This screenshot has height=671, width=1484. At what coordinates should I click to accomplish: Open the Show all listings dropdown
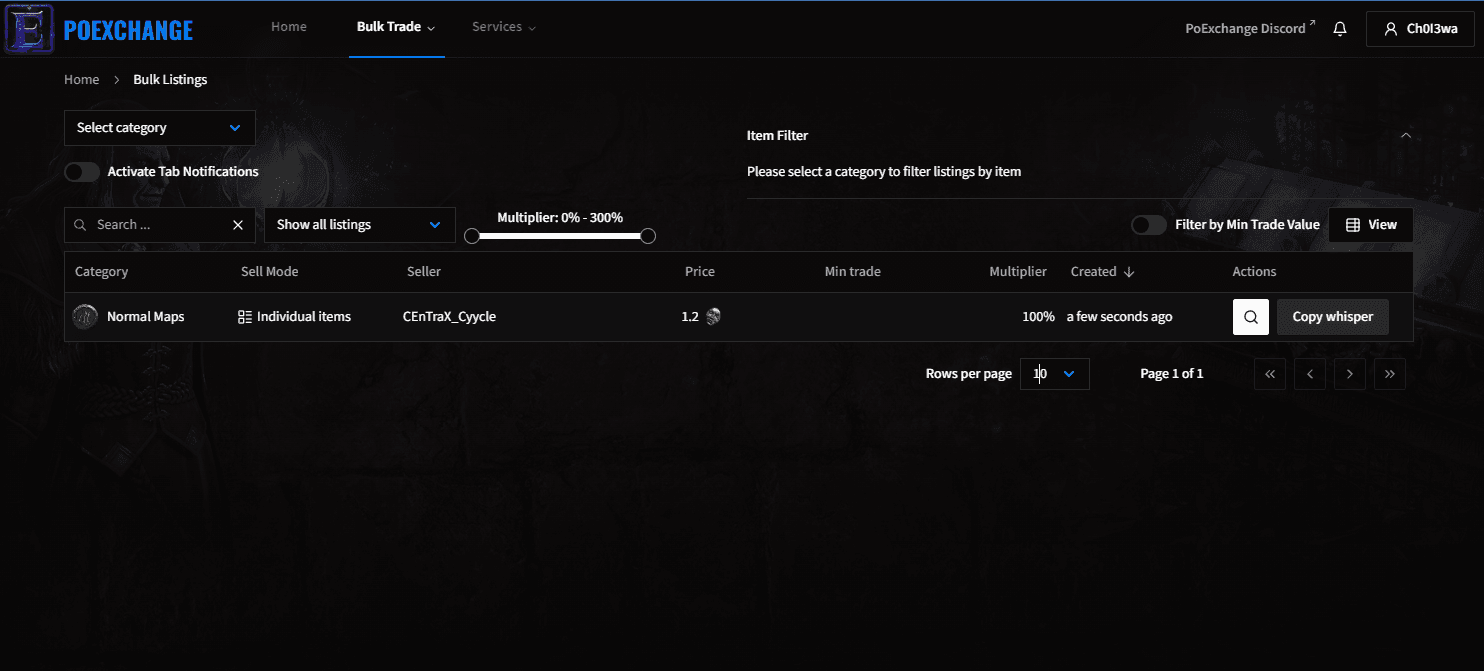tap(360, 225)
